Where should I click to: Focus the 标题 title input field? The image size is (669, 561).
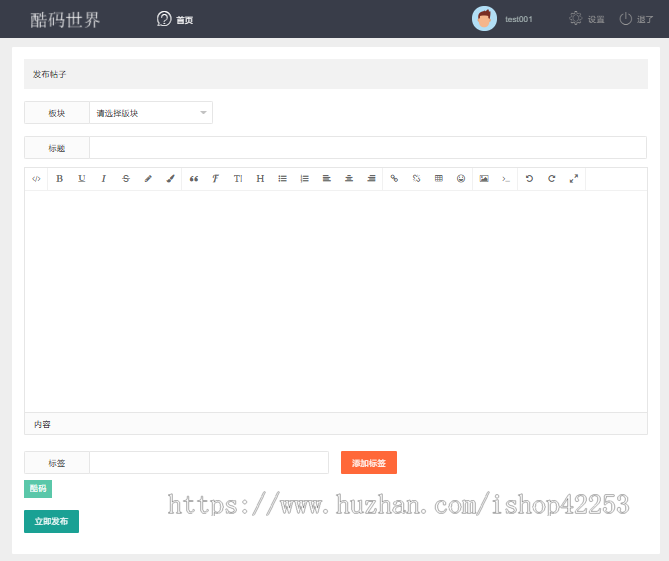[x=368, y=148]
